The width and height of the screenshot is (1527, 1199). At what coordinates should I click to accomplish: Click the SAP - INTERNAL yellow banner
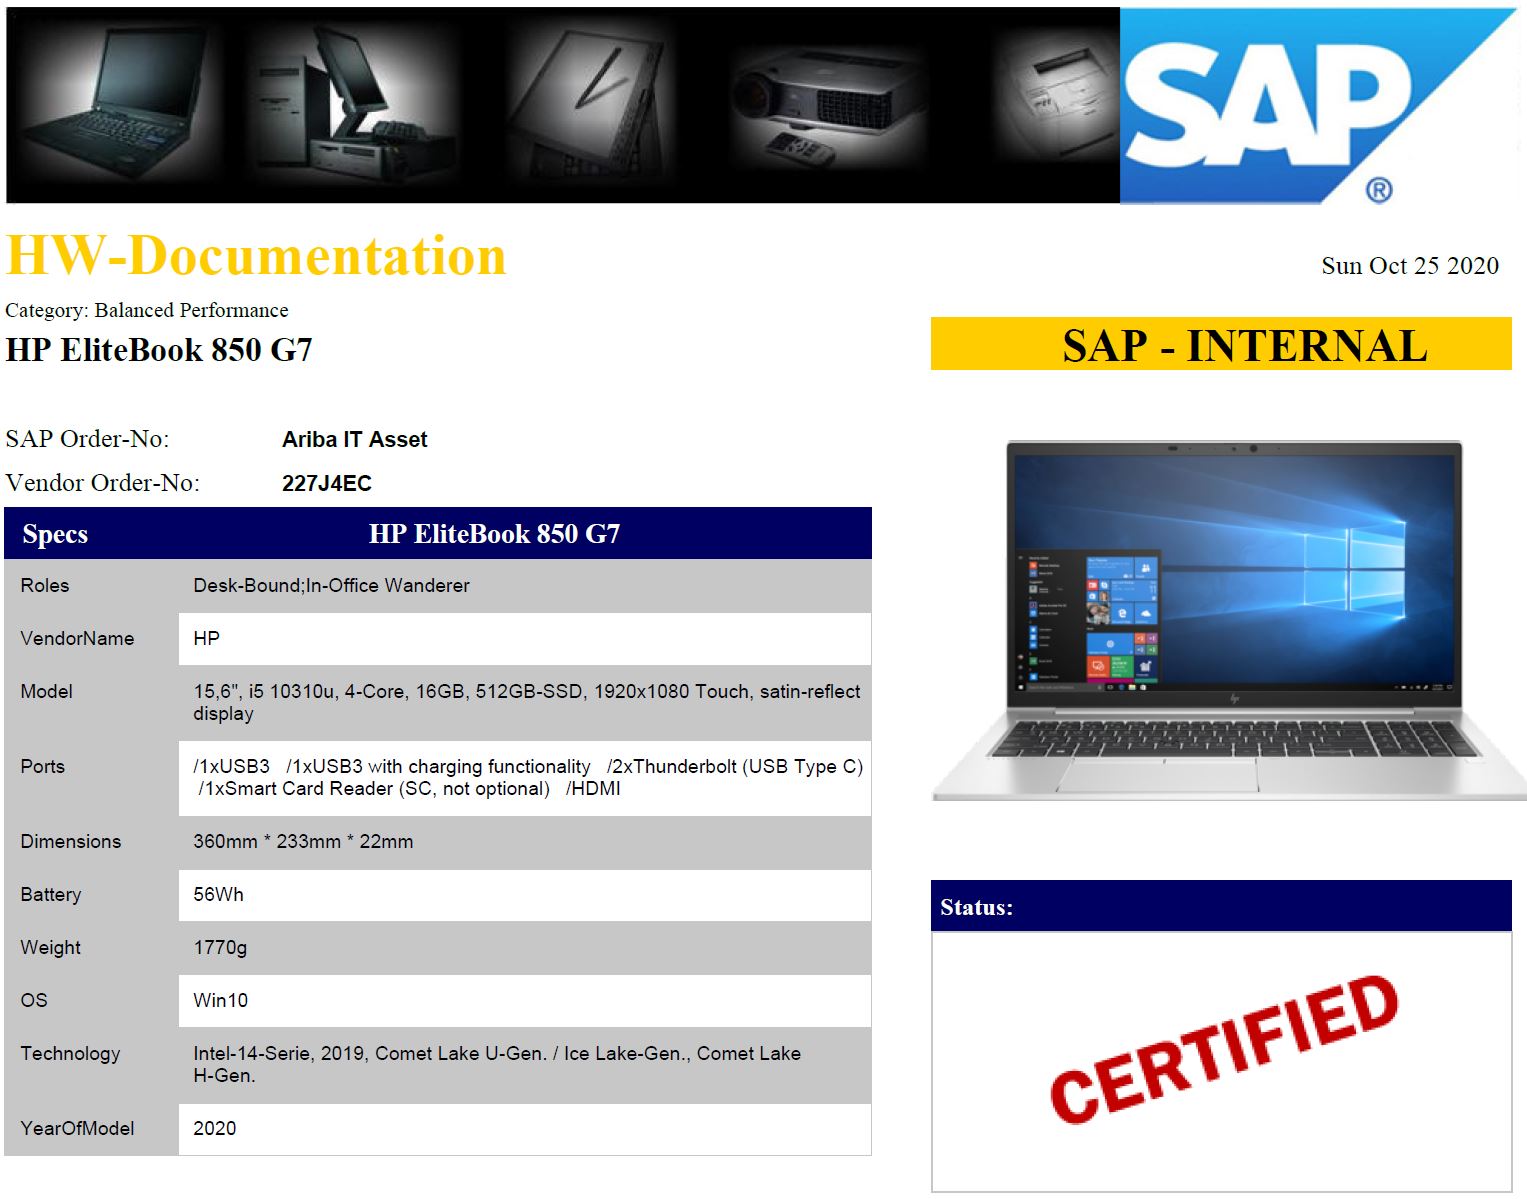point(1221,344)
